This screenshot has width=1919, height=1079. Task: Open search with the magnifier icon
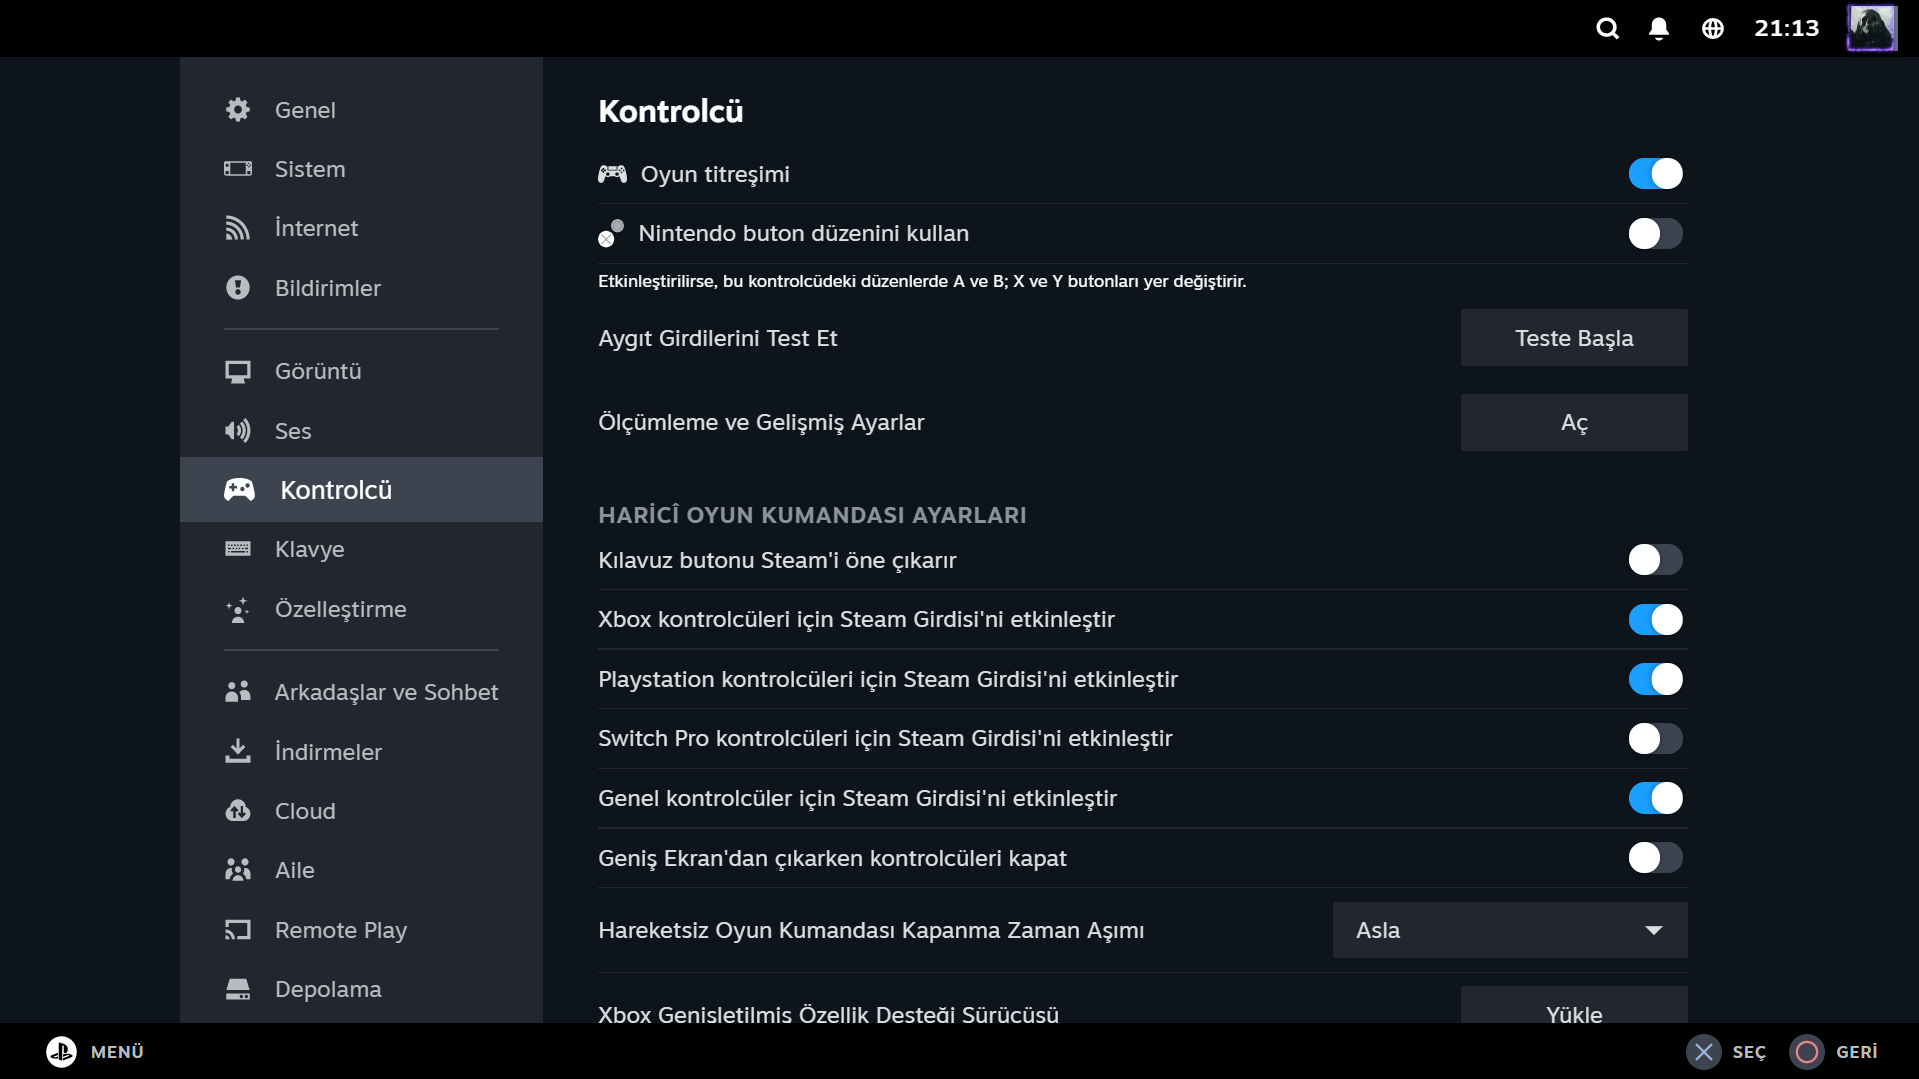click(x=1607, y=28)
